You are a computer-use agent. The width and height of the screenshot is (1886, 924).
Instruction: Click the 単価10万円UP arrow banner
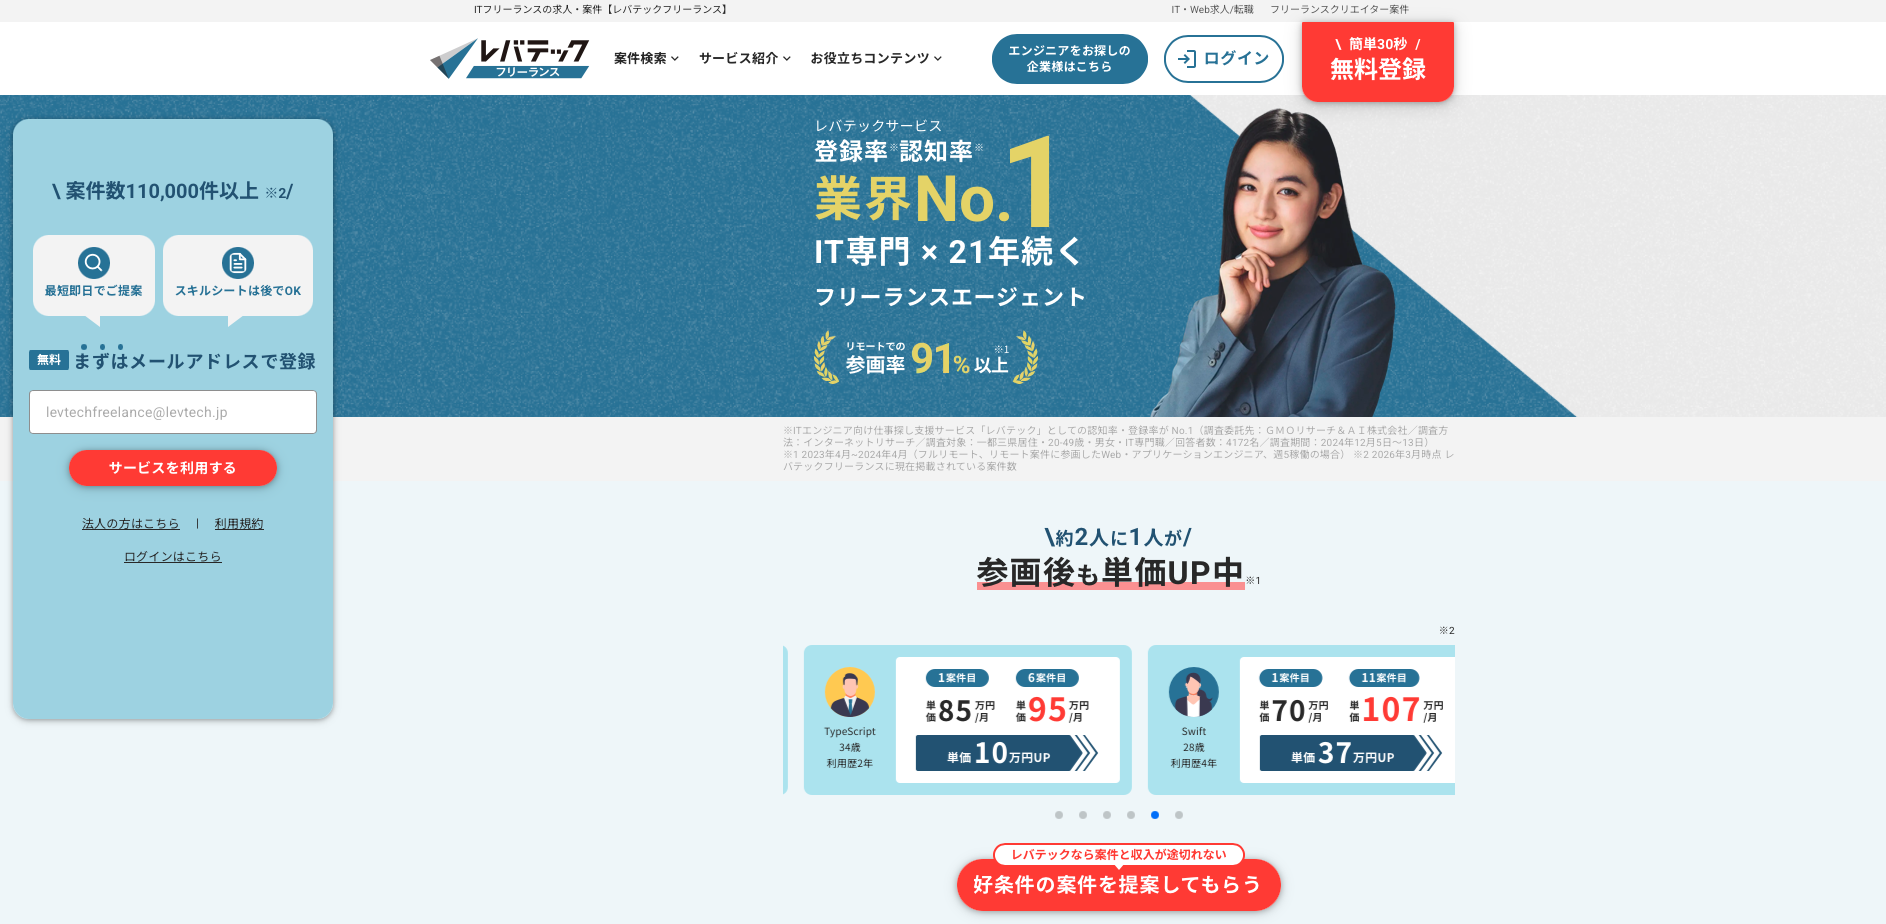point(1007,753)
